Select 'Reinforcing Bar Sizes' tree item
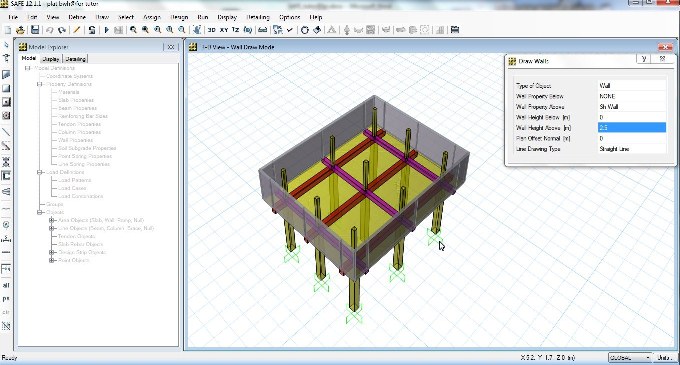This screenshot has height=365, width=680. point(82,116)
